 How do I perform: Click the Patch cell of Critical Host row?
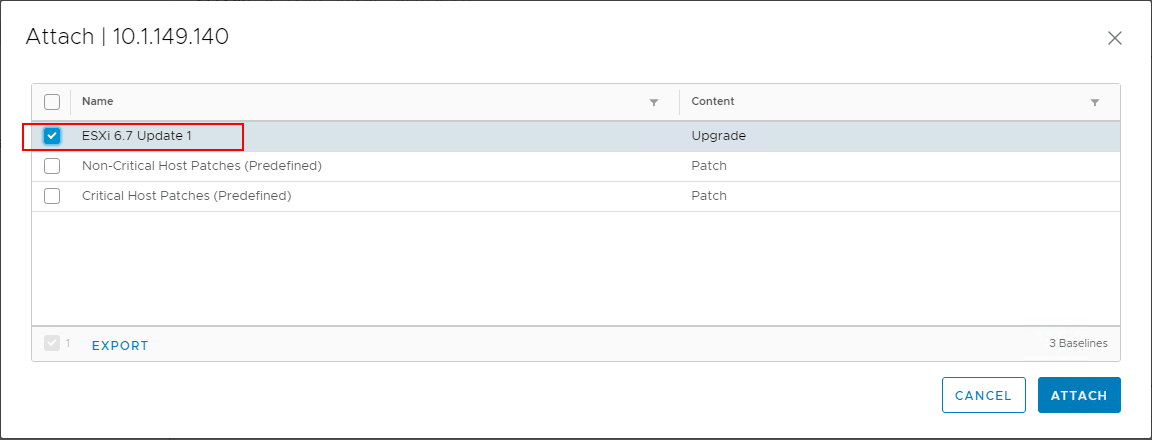tap(709, 196)
